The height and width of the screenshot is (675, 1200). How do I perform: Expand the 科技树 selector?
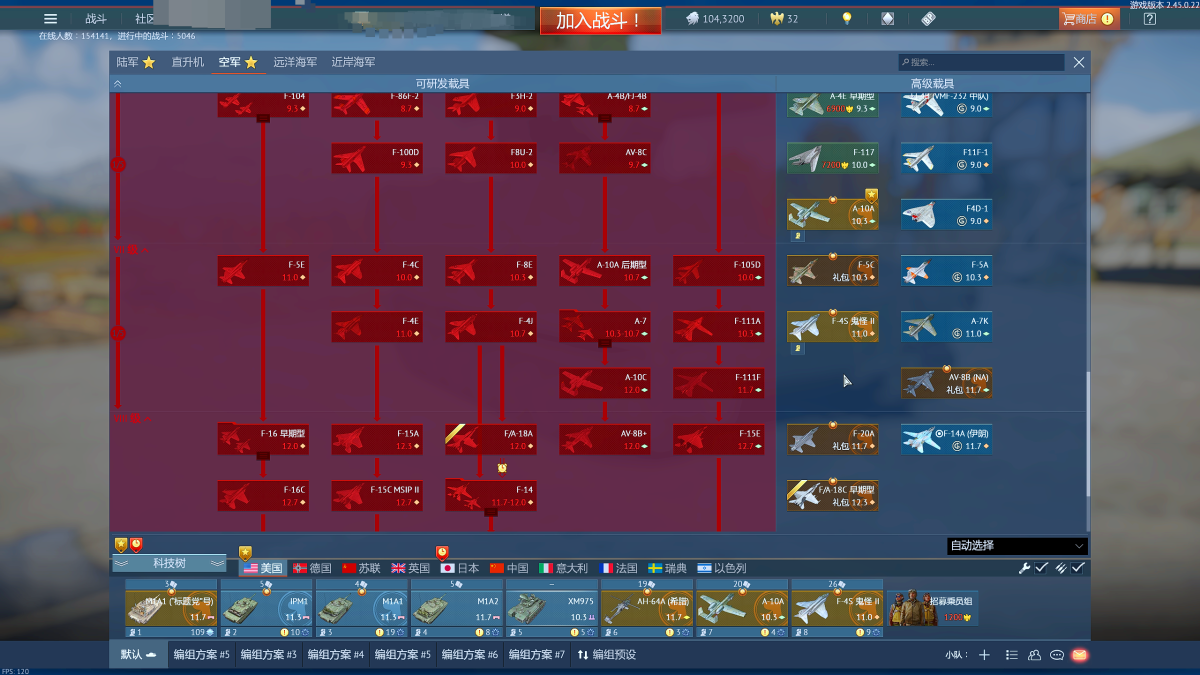tap(169, 564)
